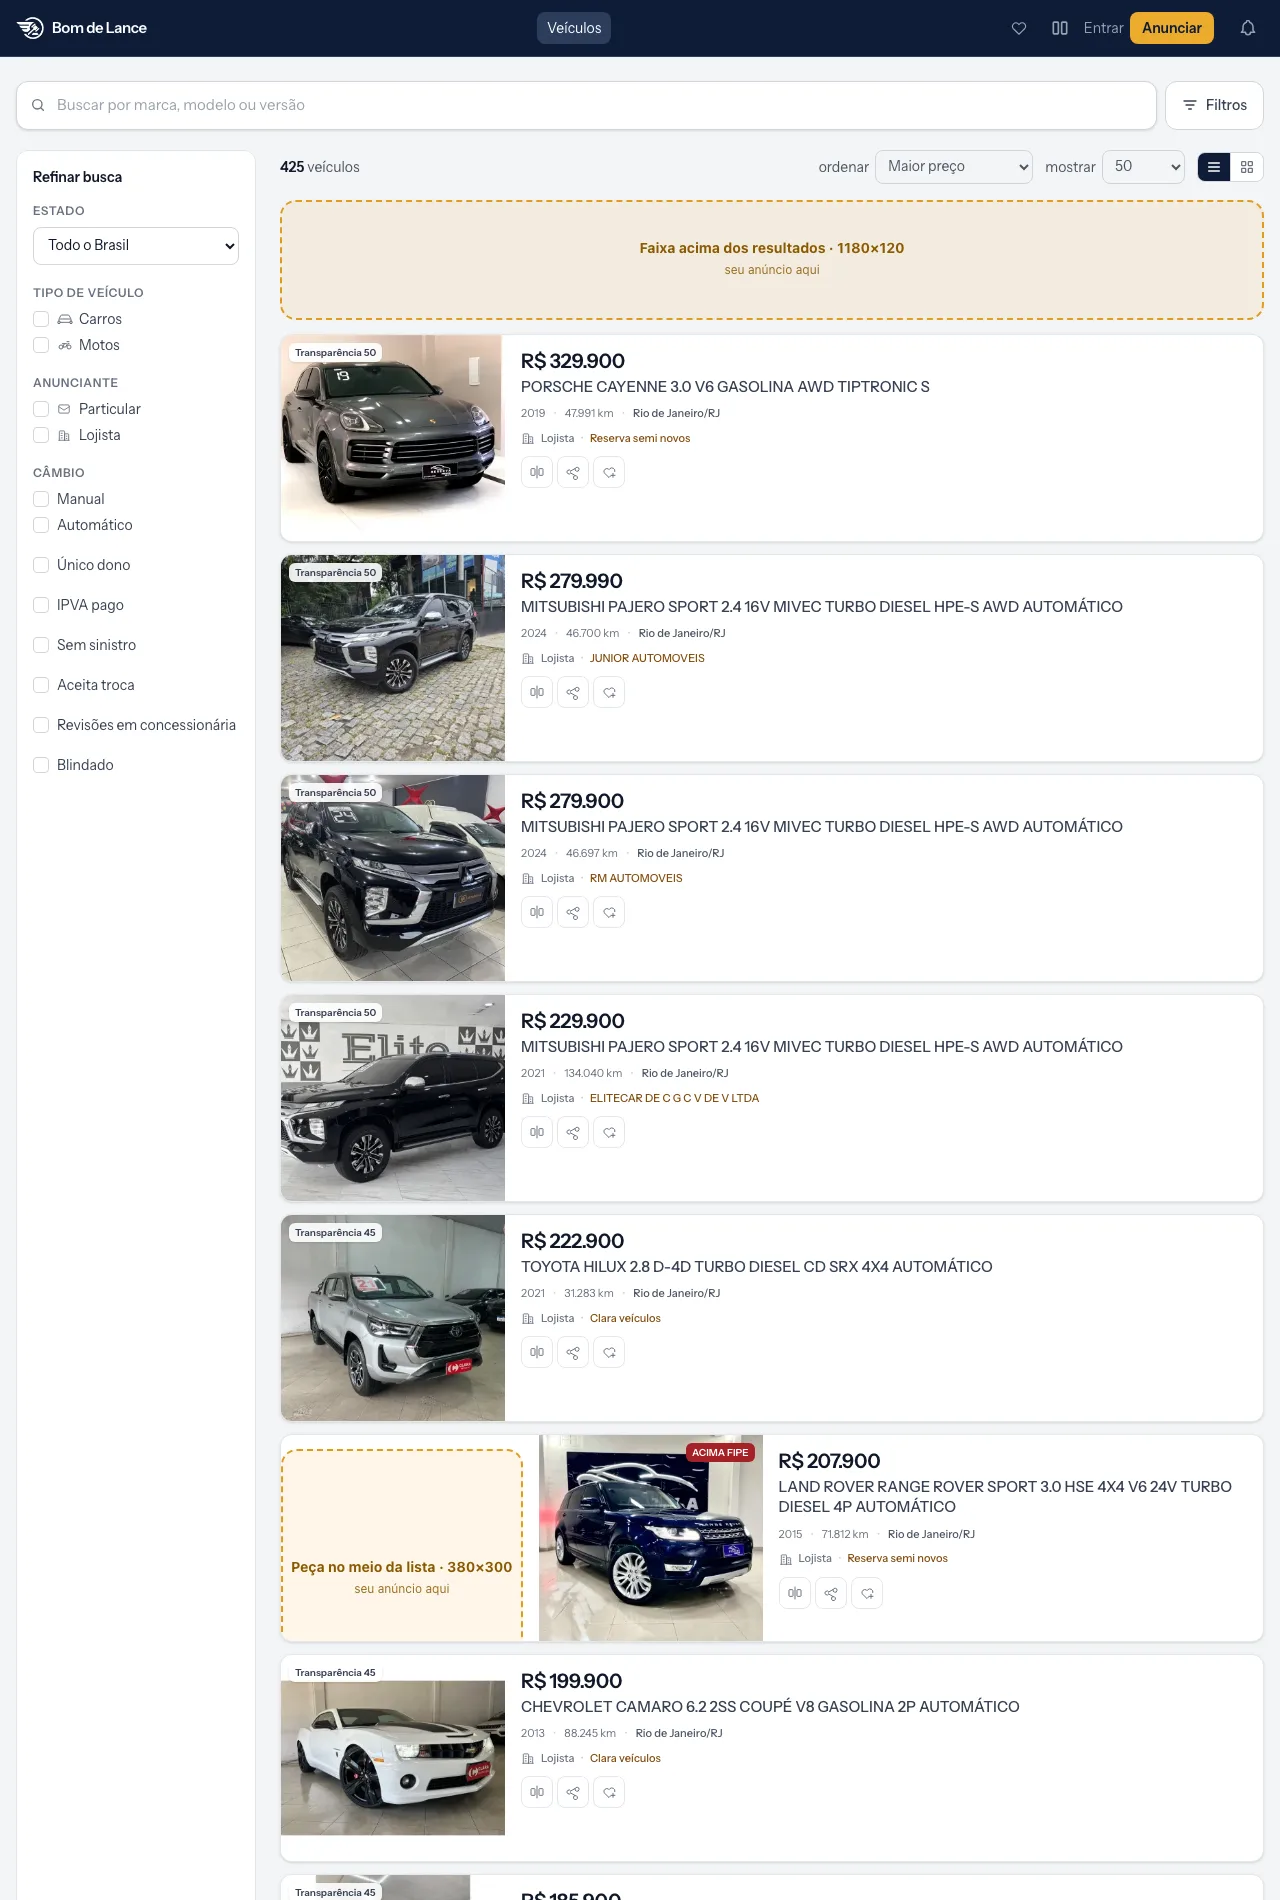Open the Maior preço sort dropdown
The height and width of the screenshot is (1900, 1280).
tap(954, 167)
